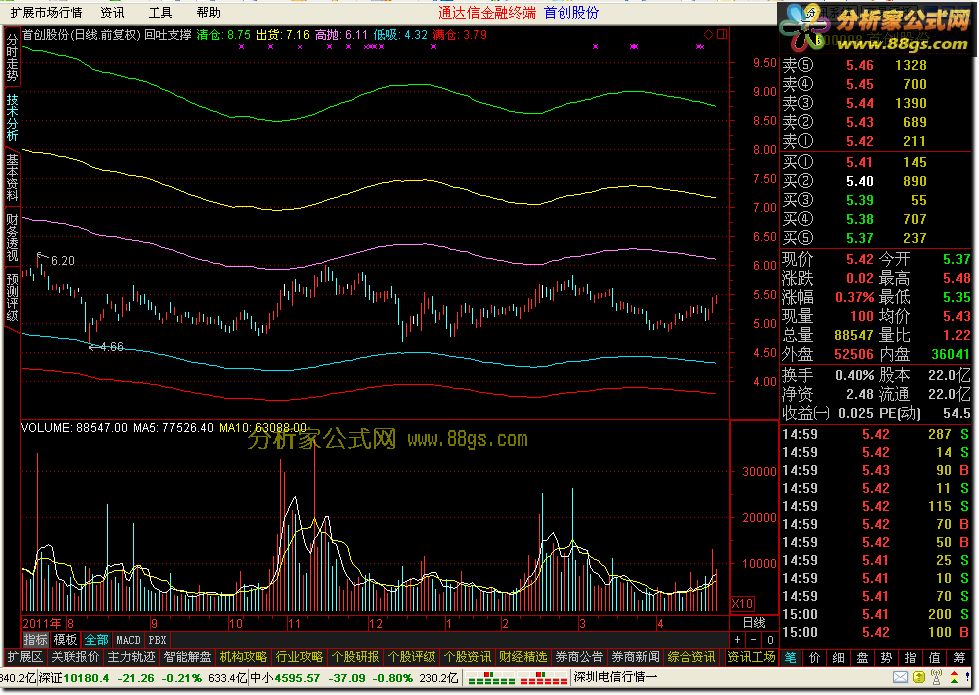Image resolution: width=979 pixels, height=695 pixels.
Task: Select the 全部 tab below the chart
Action: 96,640
